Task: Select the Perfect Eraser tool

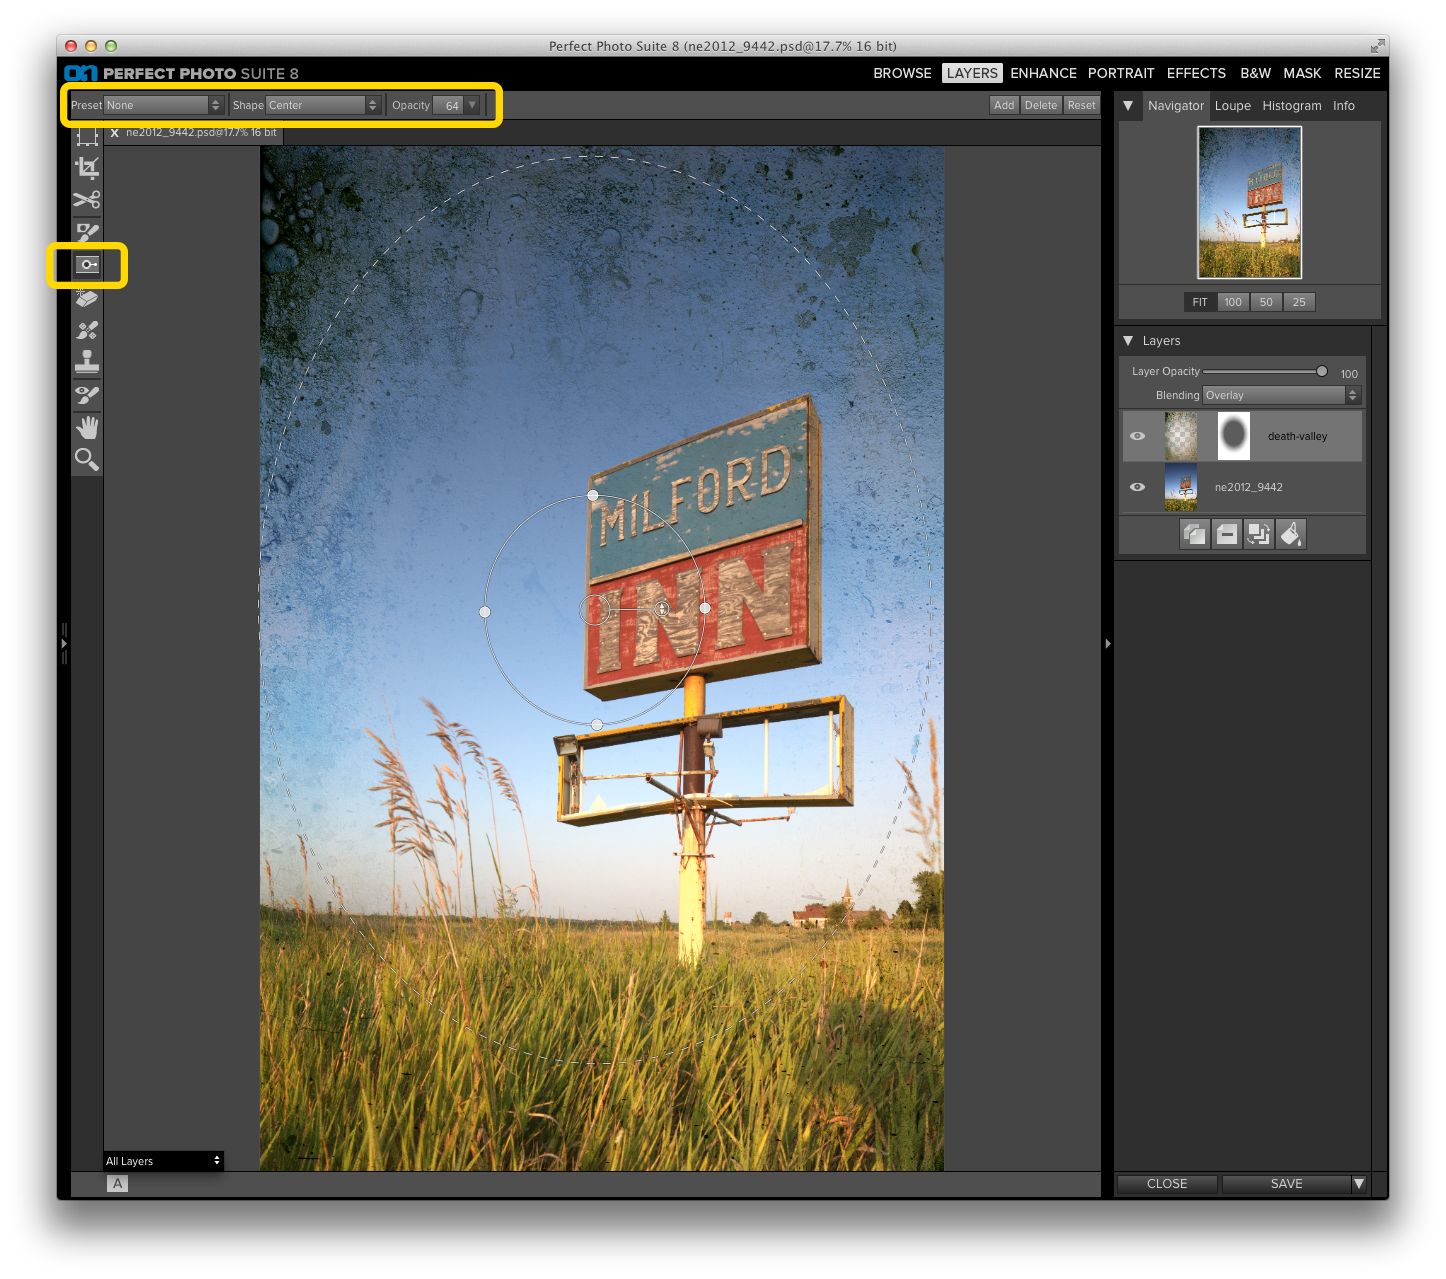Action: (x=87, y=298)
